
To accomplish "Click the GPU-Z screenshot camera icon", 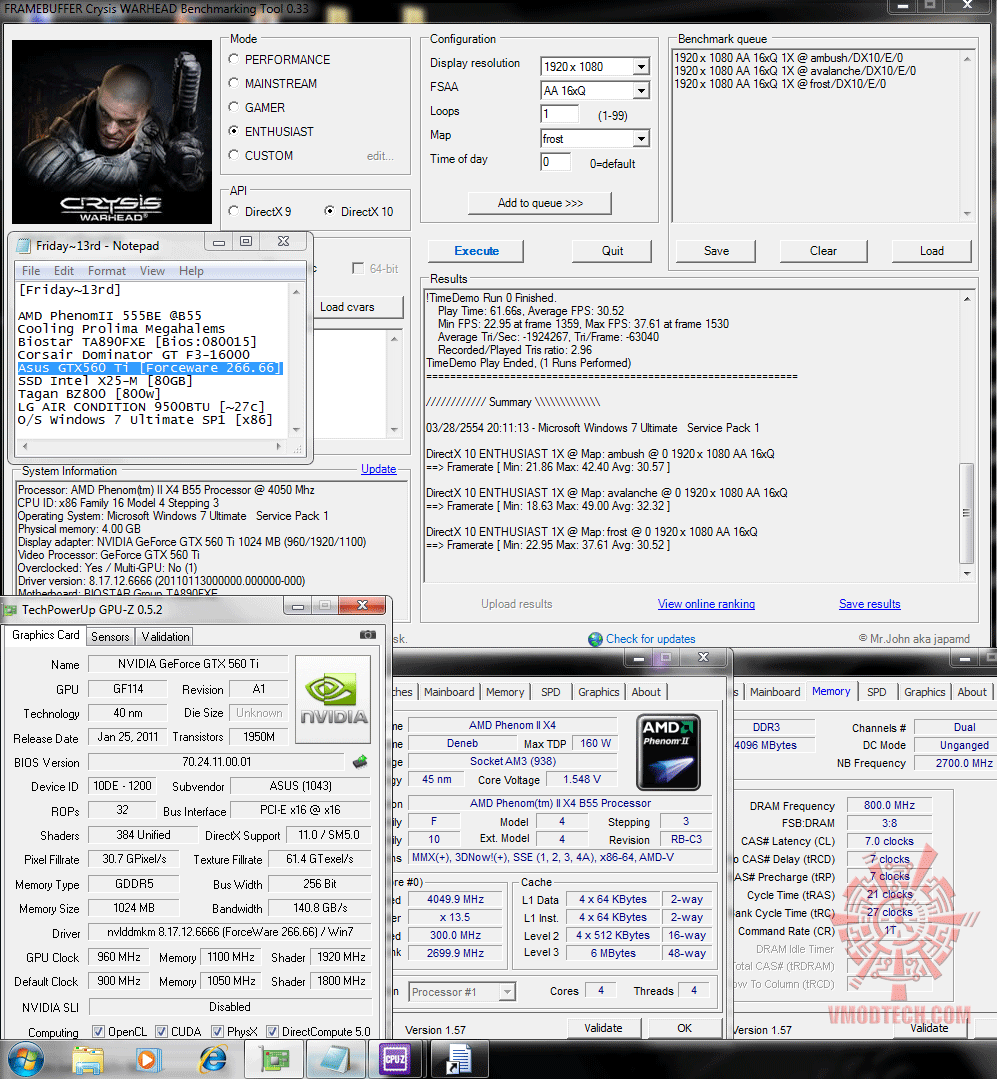I will pyautogui.click(x=368, y=634).
